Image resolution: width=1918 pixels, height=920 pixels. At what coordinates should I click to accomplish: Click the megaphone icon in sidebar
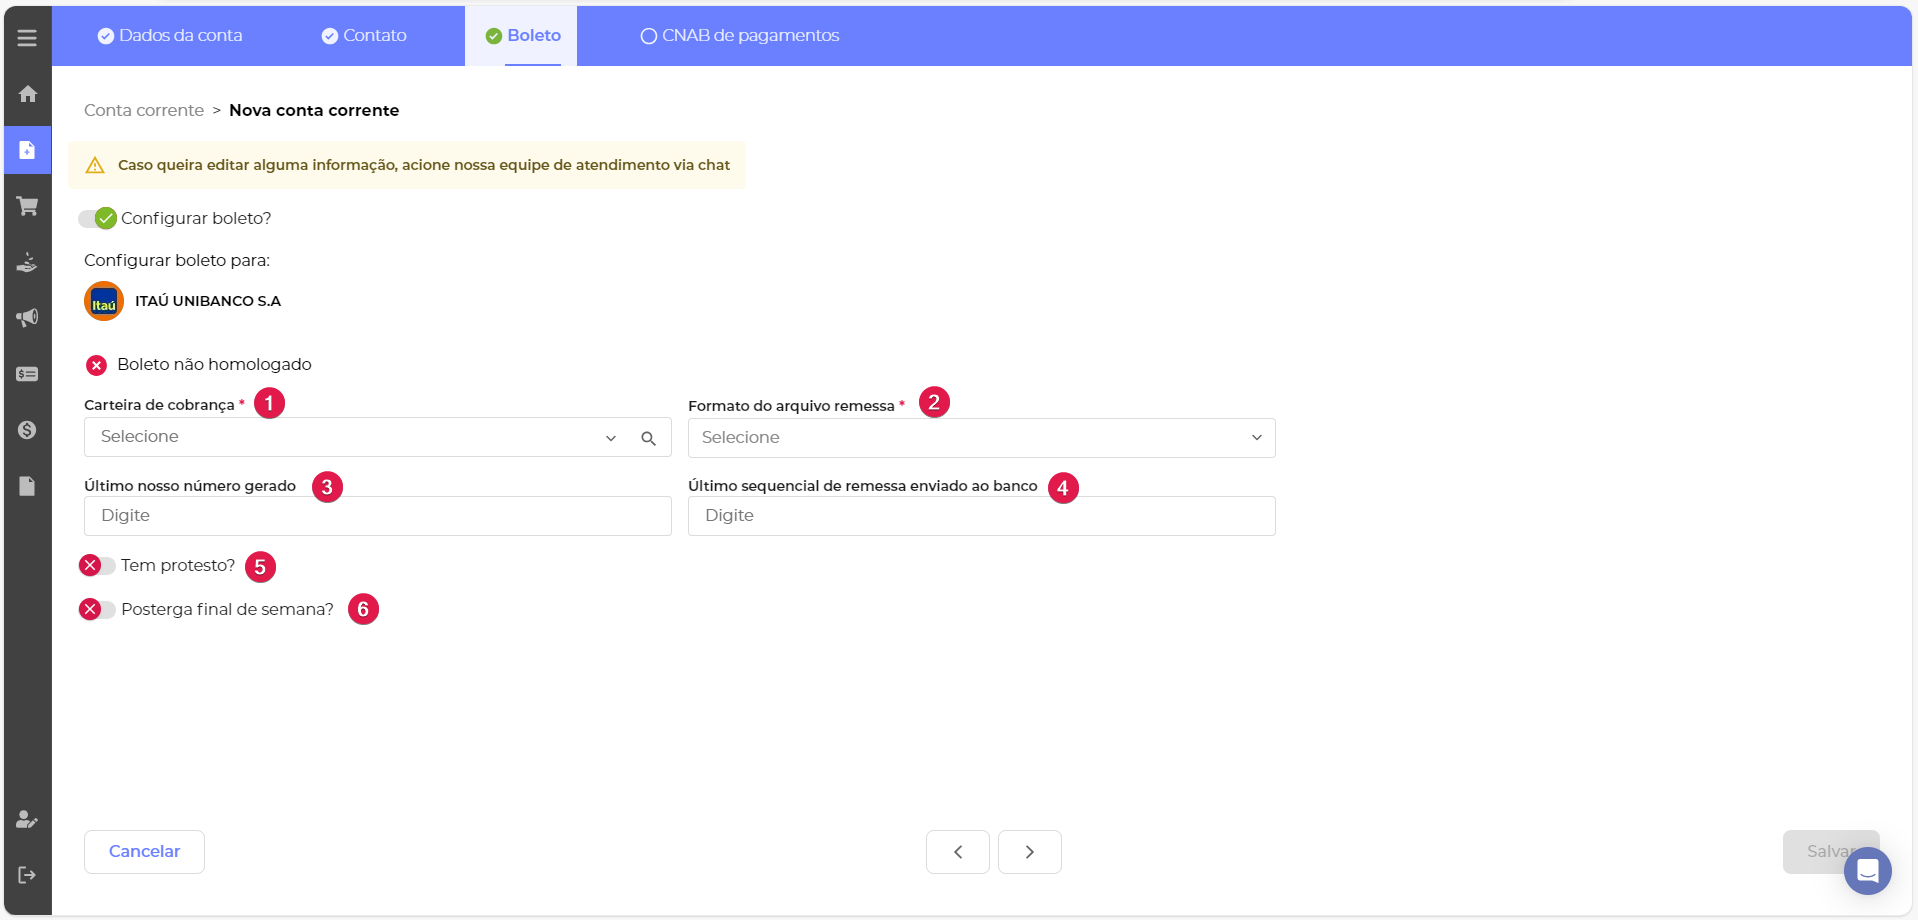click(27, 318)
